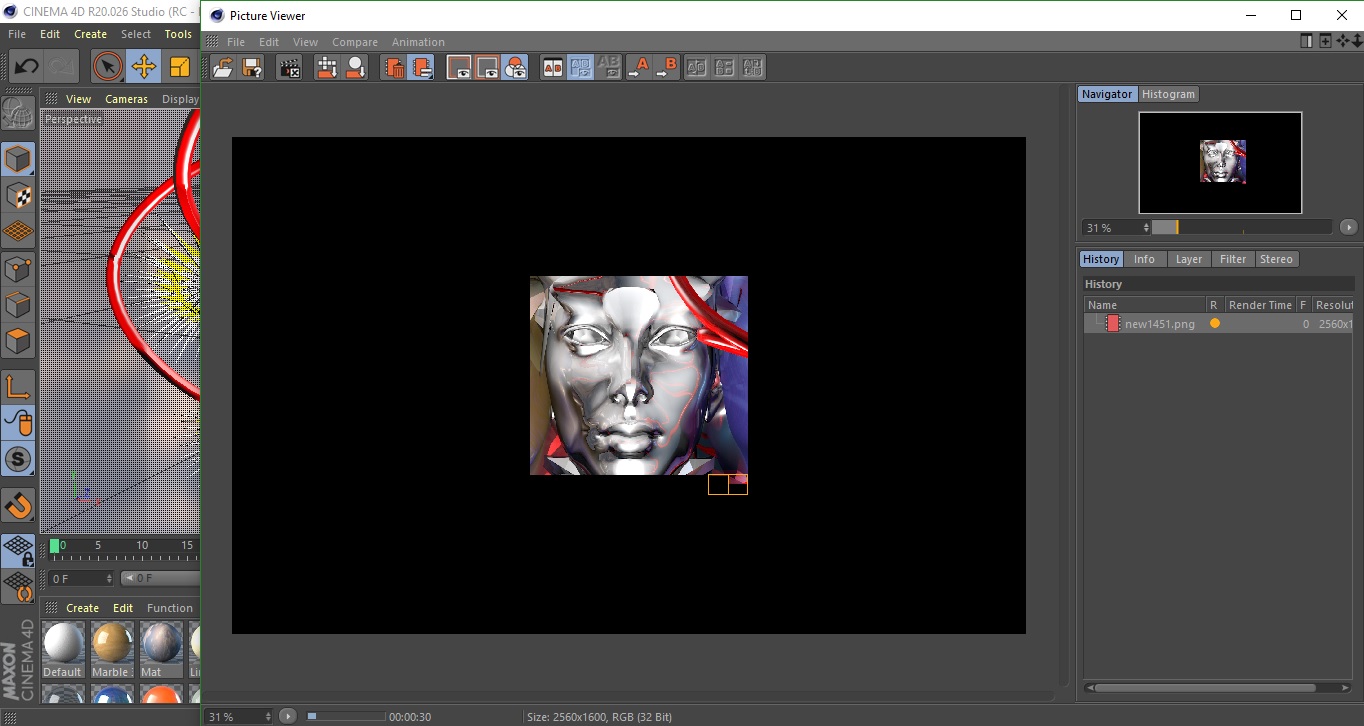Click the Navigator zoom percentage spinner arrows
The height and width of the screenshot is (726, 1364).
click(1144, 228)
